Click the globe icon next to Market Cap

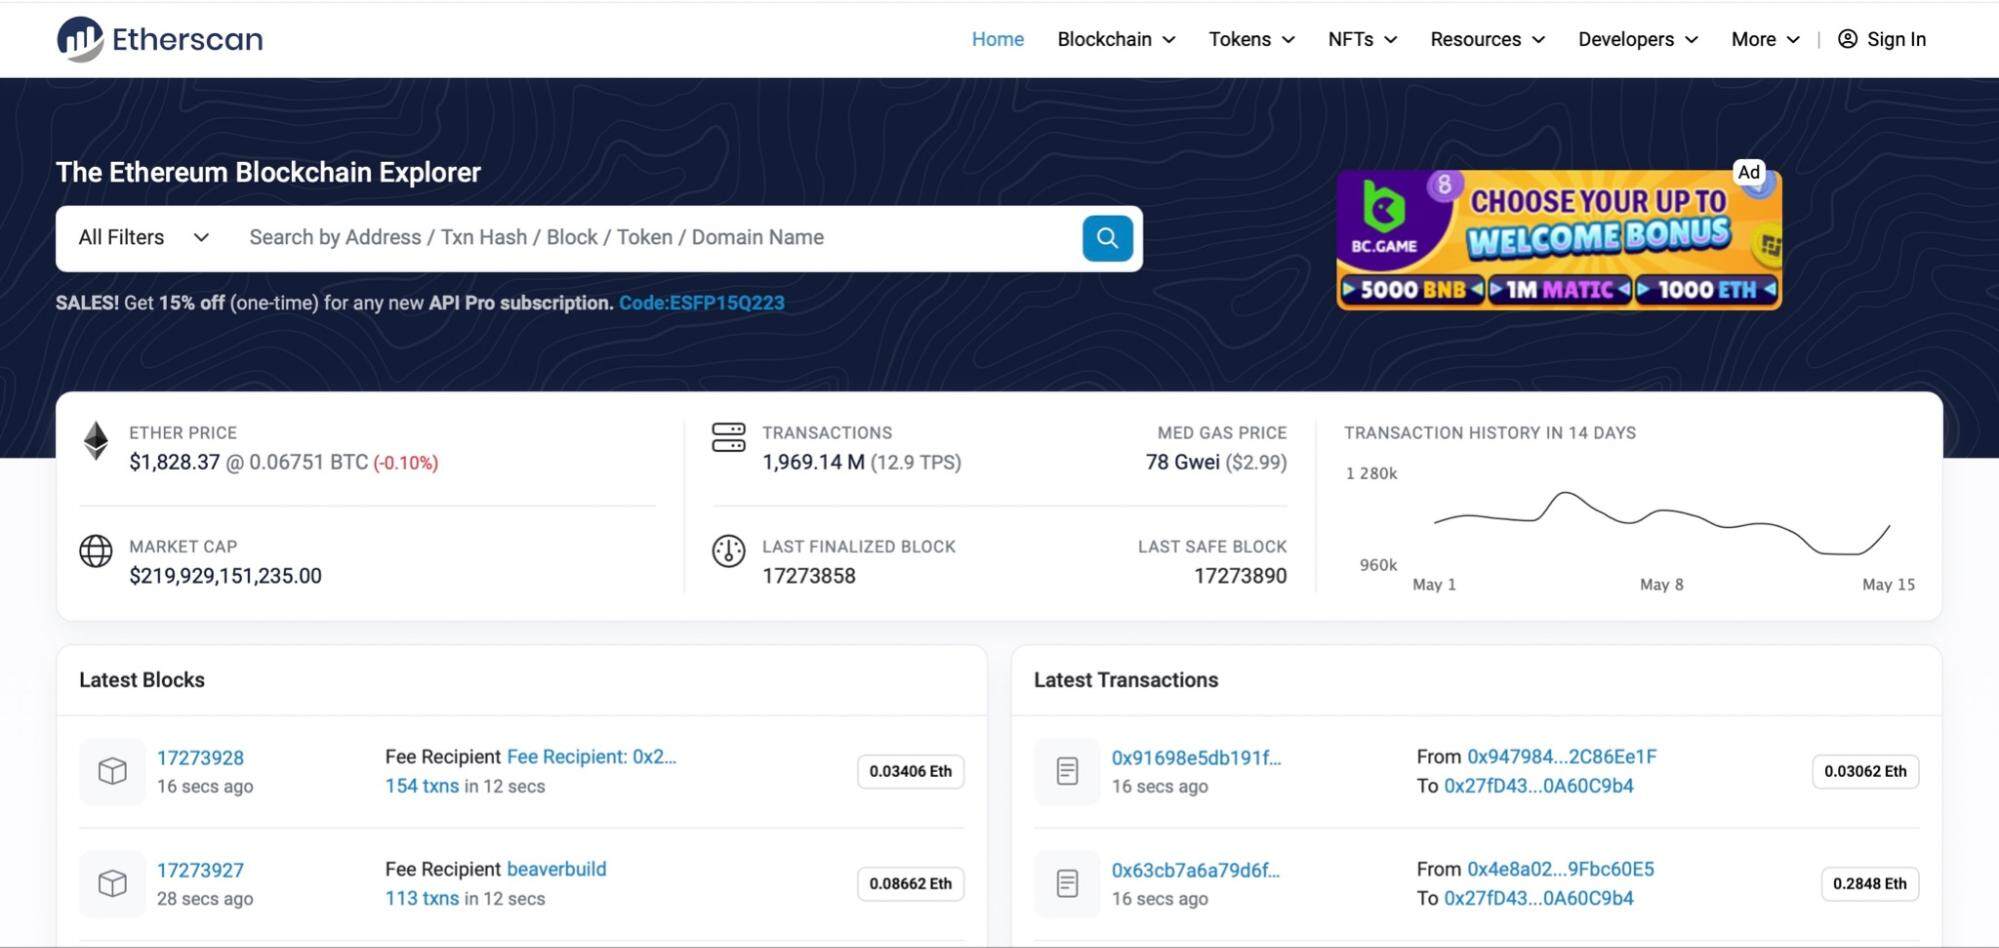pos(94,551)
